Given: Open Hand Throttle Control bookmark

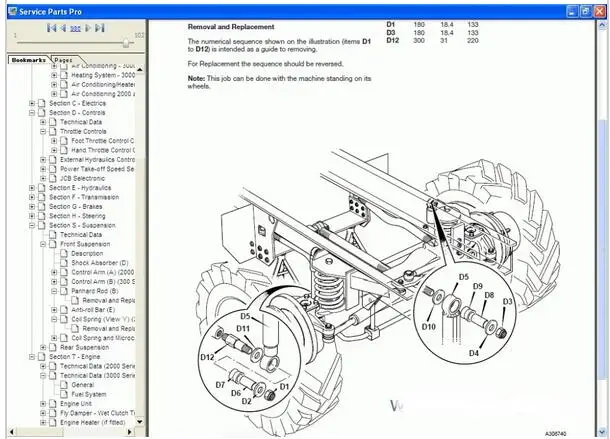Looking at the screenshot, I should [x=103, y=150].
